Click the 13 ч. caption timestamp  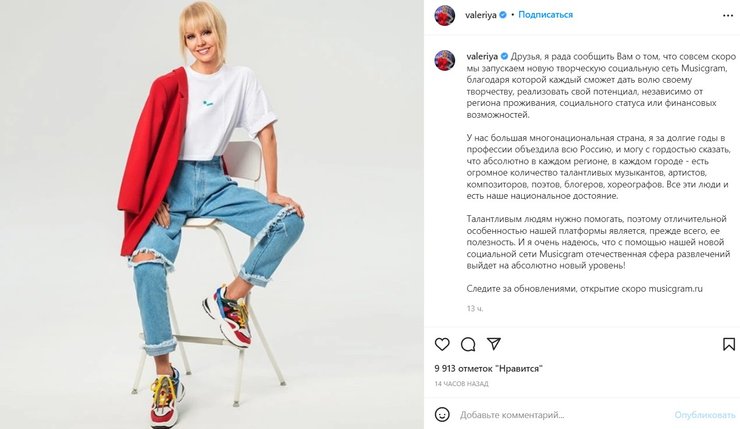tap(475, 309)
